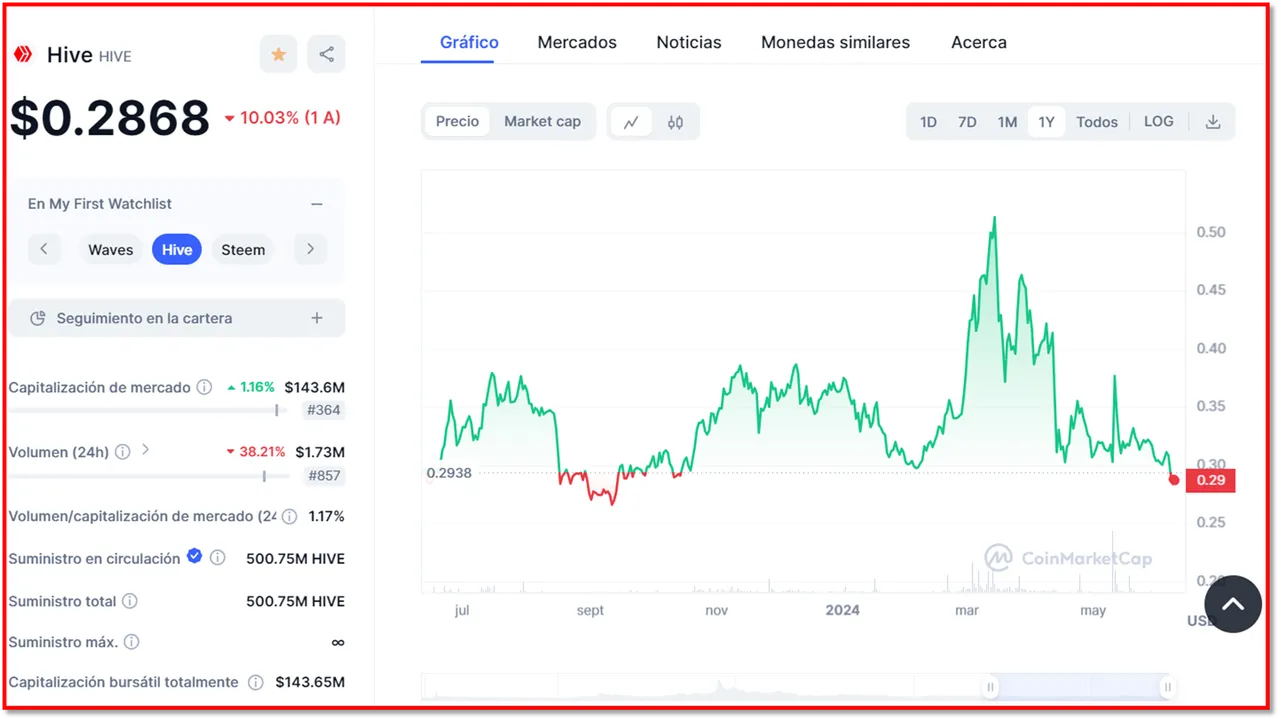Viewport: 1280px width, 720px height.
Task: Click the right handle of the chart range slider
Action: 1167,687
